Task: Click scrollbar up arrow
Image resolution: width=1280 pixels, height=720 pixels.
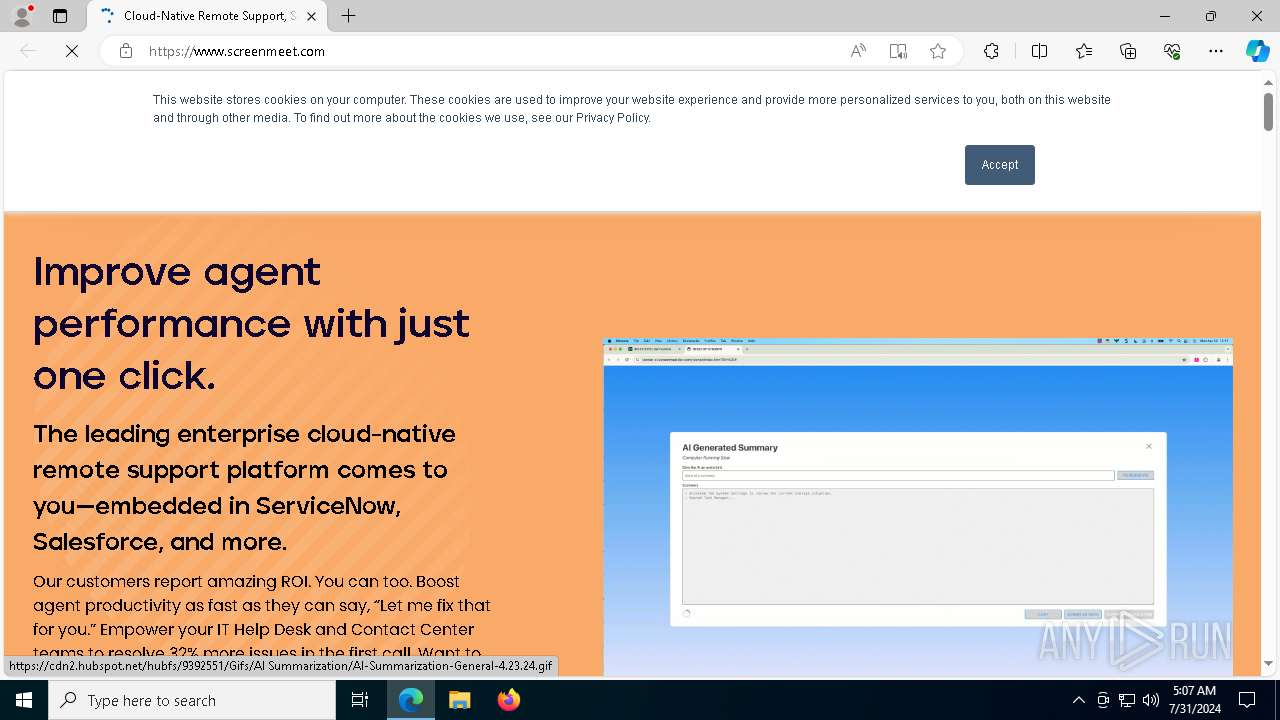Action: click(x=1268, y=82)
